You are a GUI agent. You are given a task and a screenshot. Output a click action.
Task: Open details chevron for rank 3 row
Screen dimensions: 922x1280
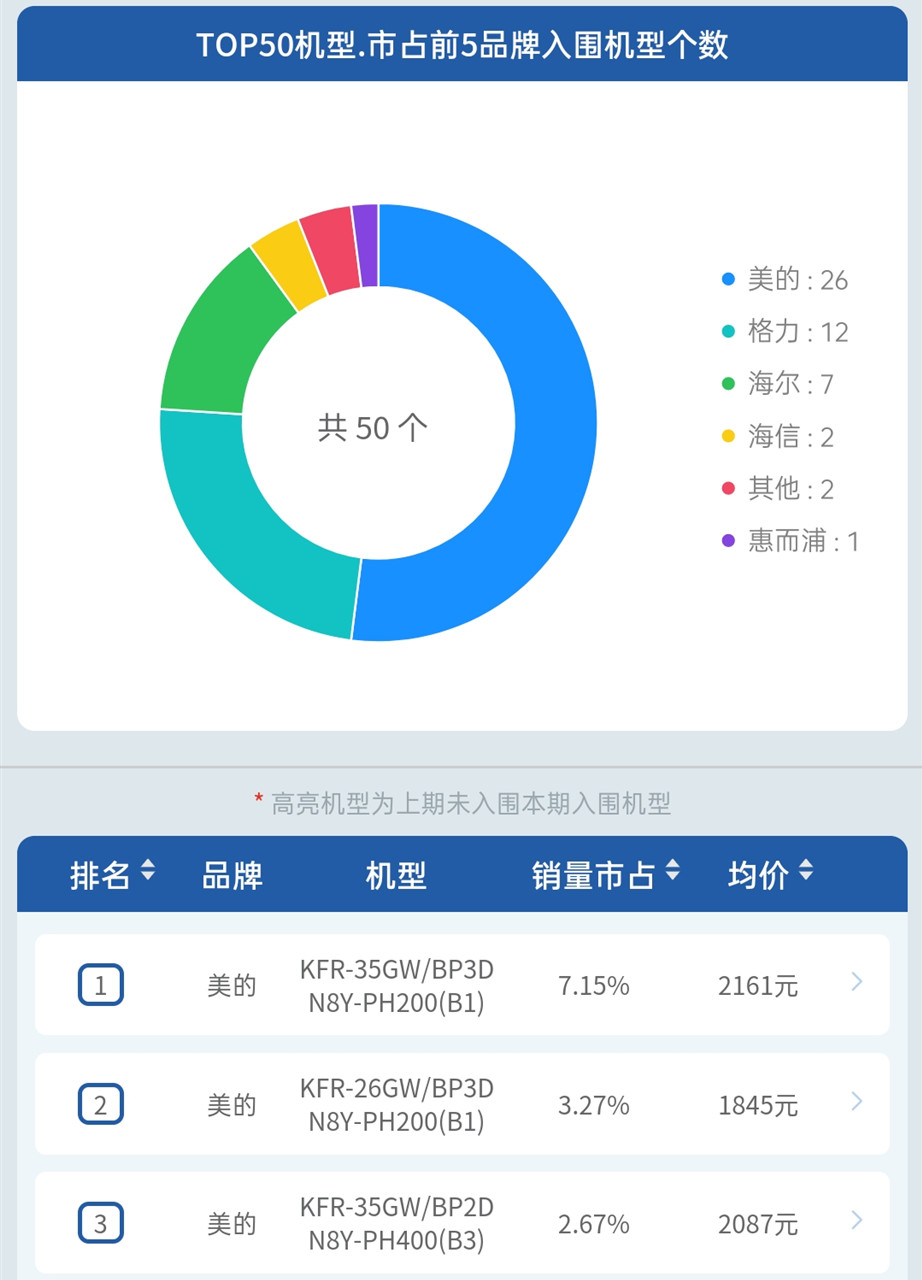pos(856,1220)
